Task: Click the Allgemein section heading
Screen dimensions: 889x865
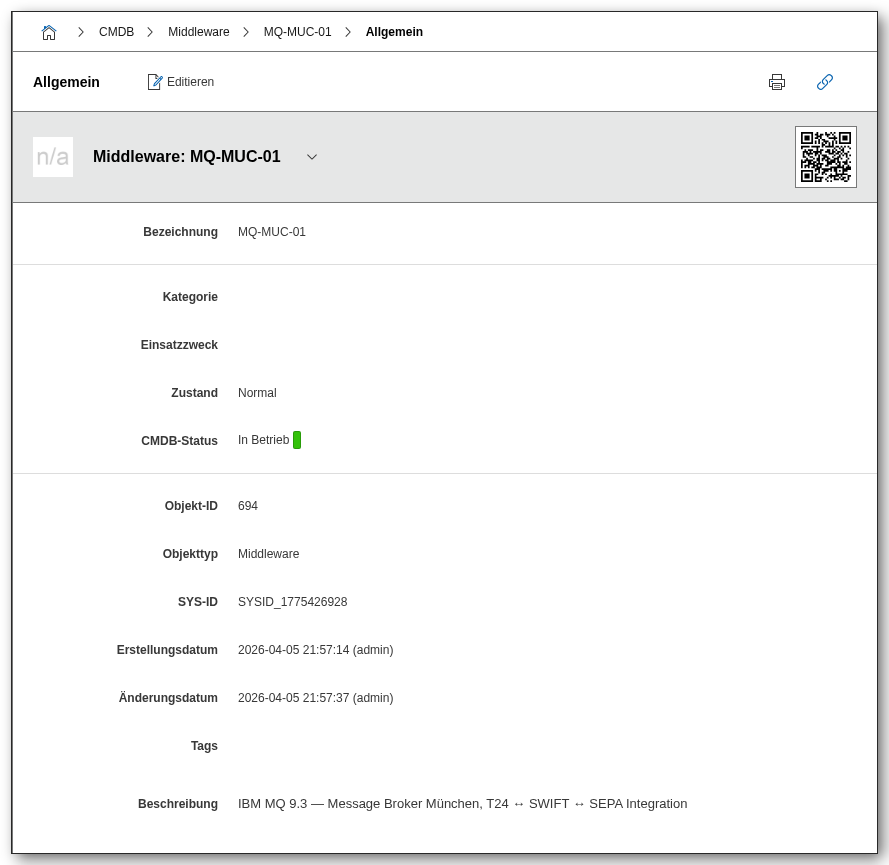Action: coord(66,82)
